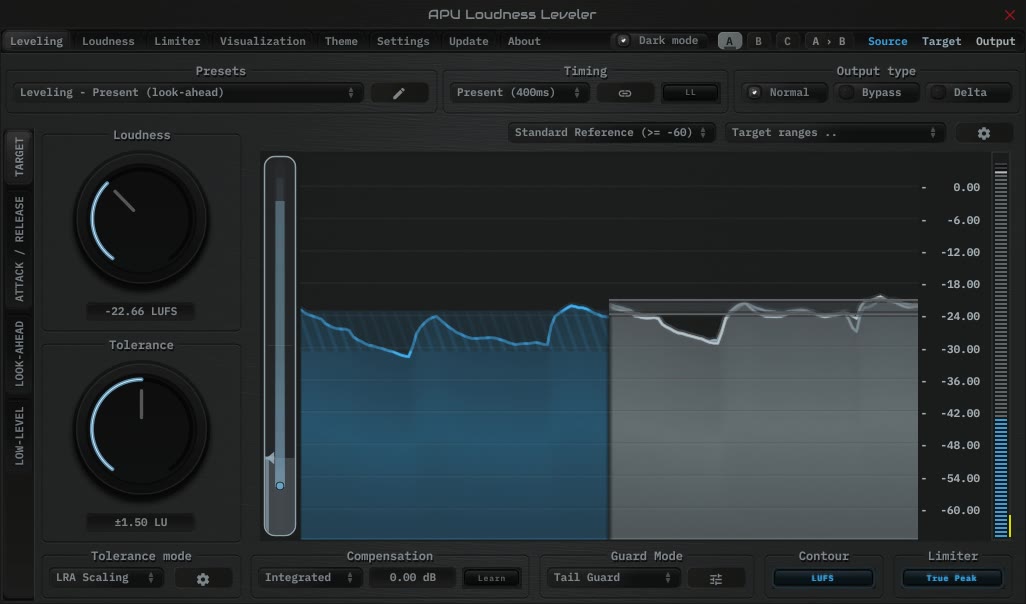Open the Settings tab
The width and height of the screenshot is (1026, 604).
pyautogui.click(x=403, y=41)
